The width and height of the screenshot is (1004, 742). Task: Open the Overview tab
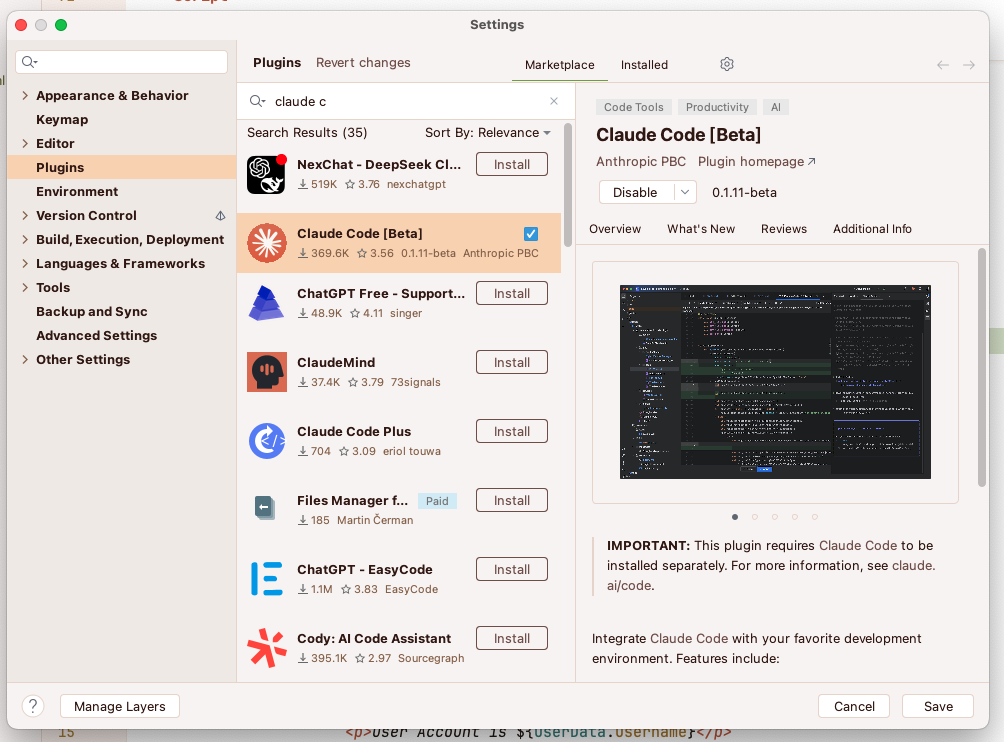615,229
